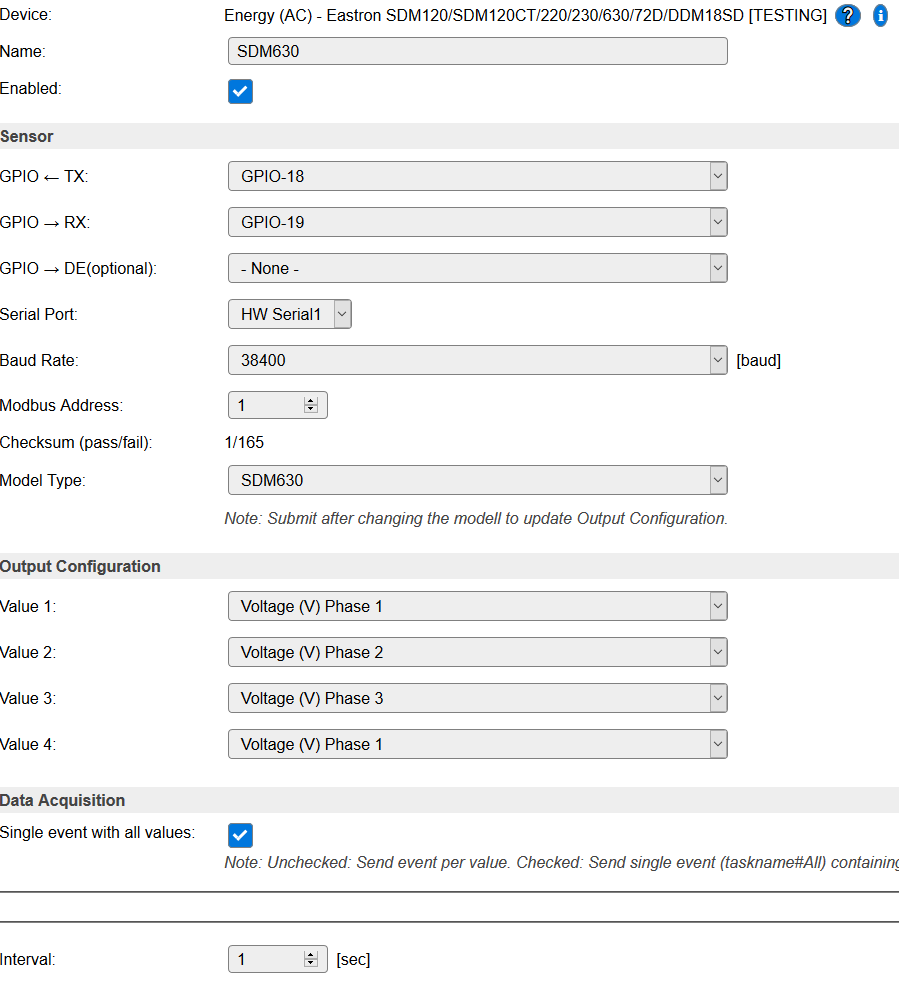
Task: Open the Model Type dropdown showing SDM630
Action: 478,480
